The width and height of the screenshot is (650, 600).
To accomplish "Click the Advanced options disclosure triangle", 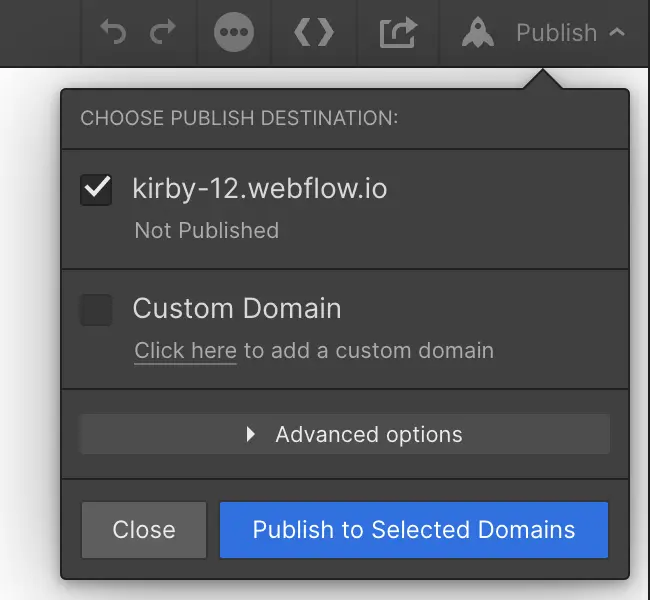I will pos(250,434).
